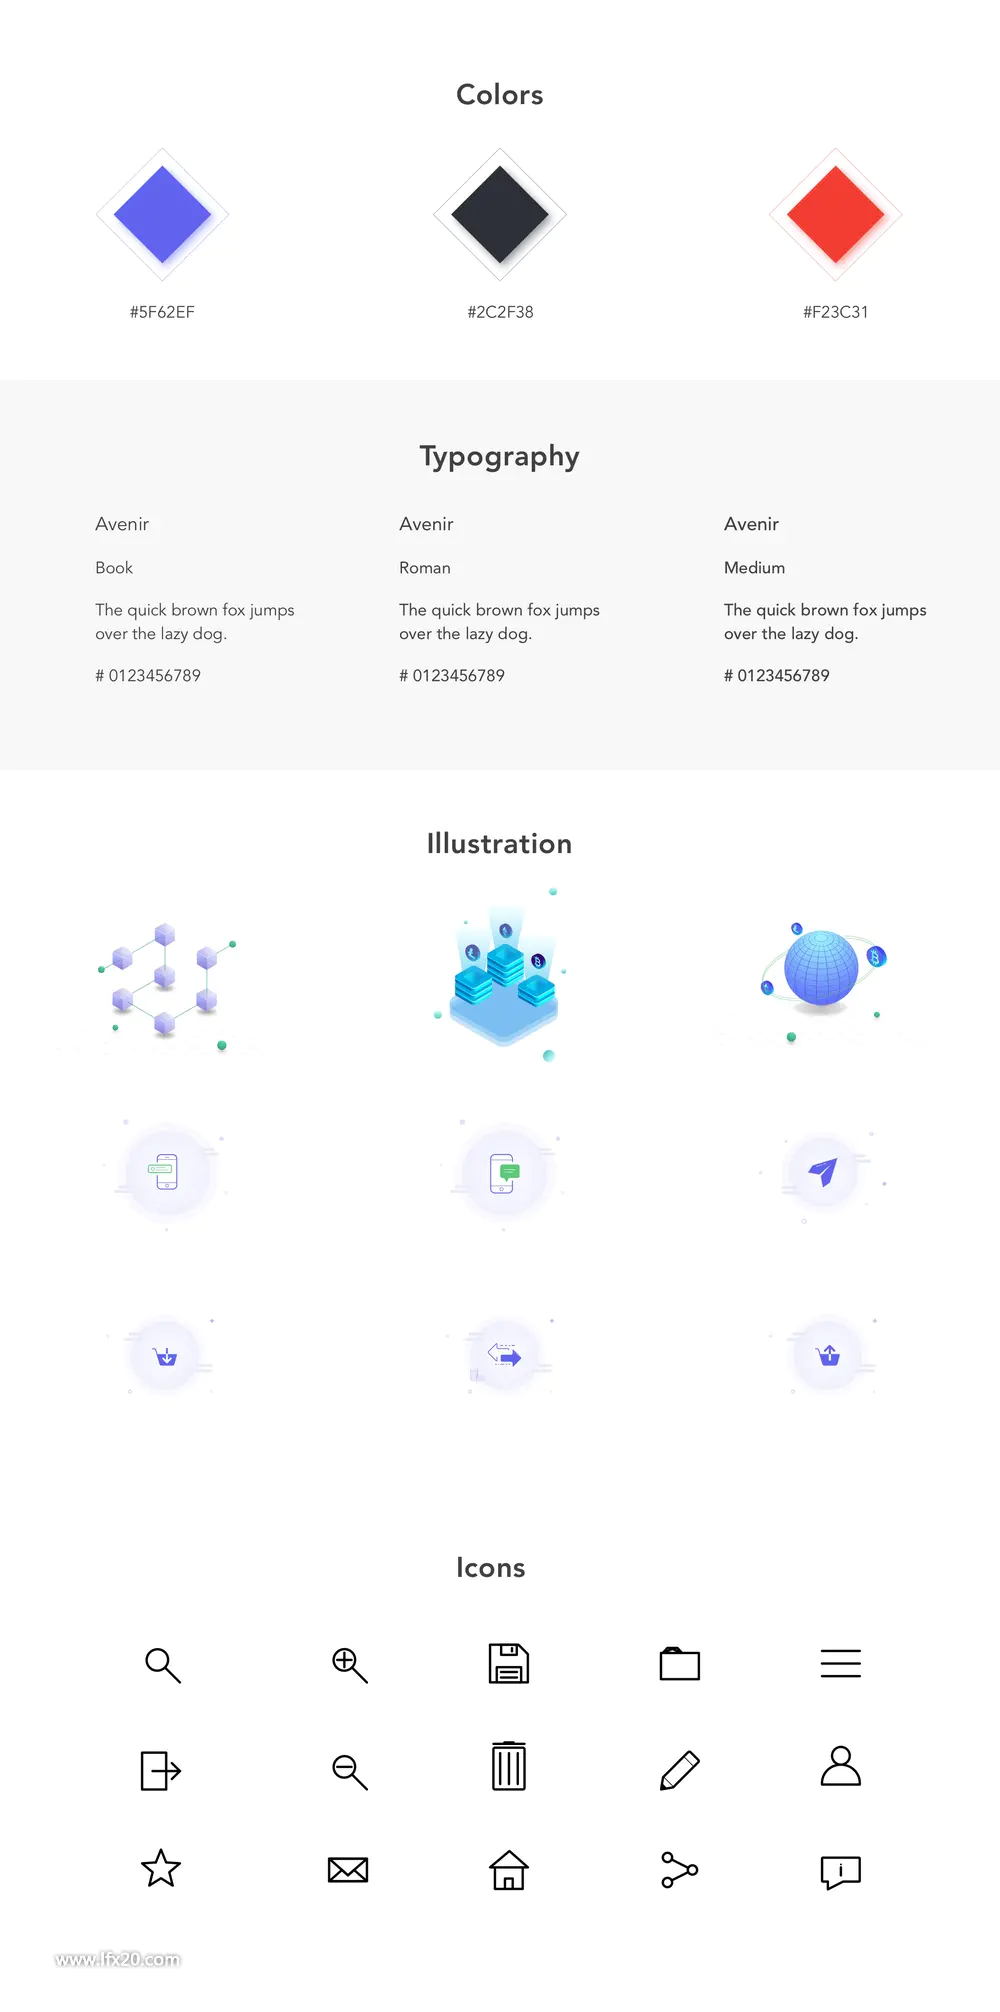This screenshot has height=2012, width=1000.
Task: Click the blue globe illustration
Action: [822, 968]
